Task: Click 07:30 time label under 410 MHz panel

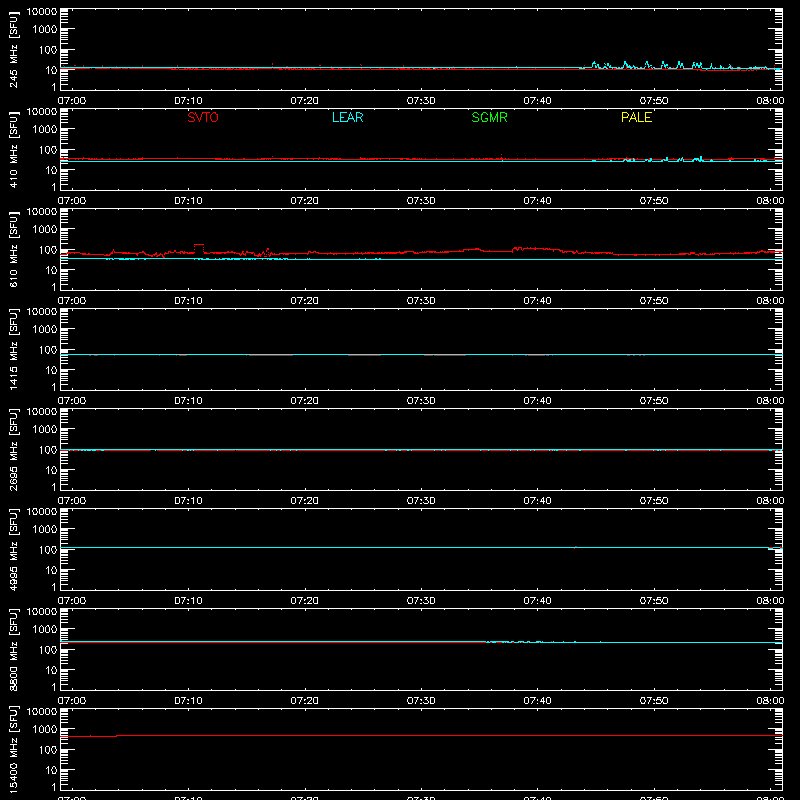Action: (x=421, y=201)
